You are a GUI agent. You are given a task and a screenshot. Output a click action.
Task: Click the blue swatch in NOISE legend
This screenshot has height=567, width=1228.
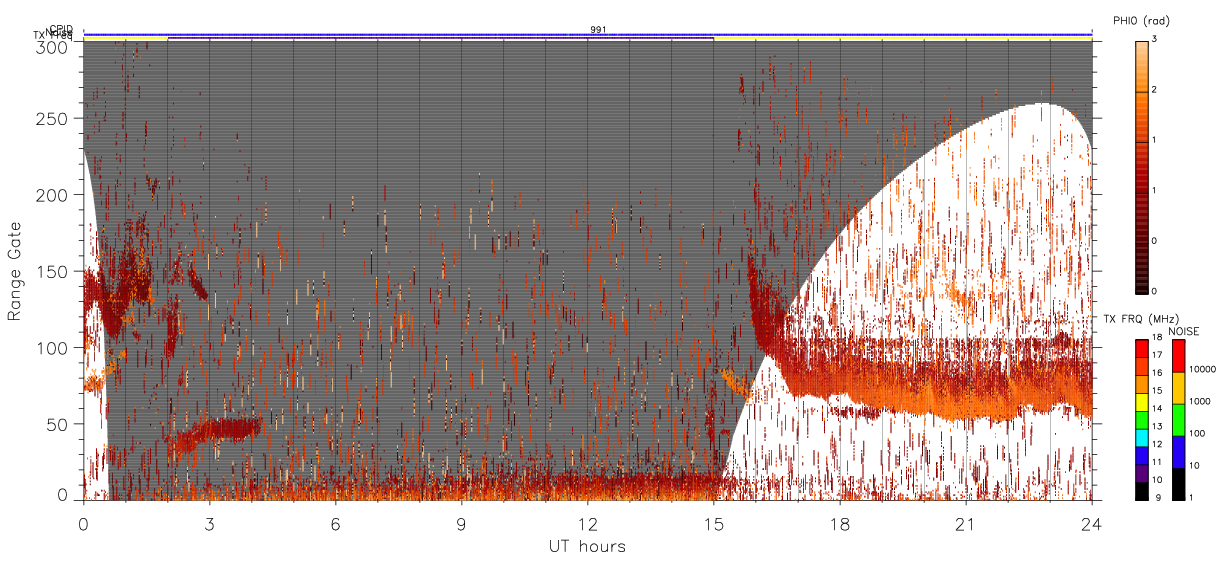[1178, 452]
